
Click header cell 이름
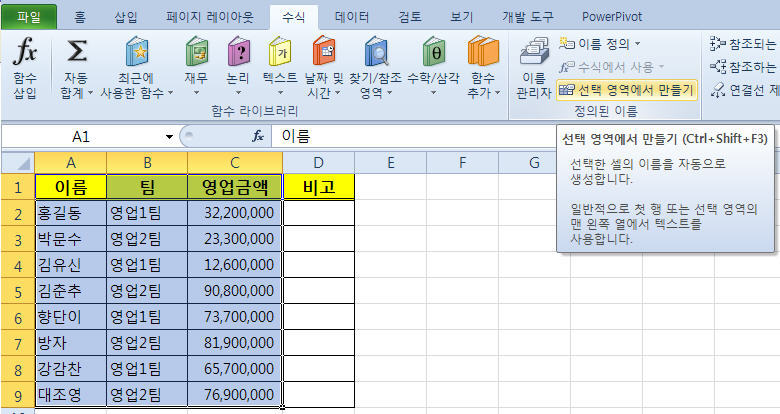pyautogui.click(x=71, y=187)
